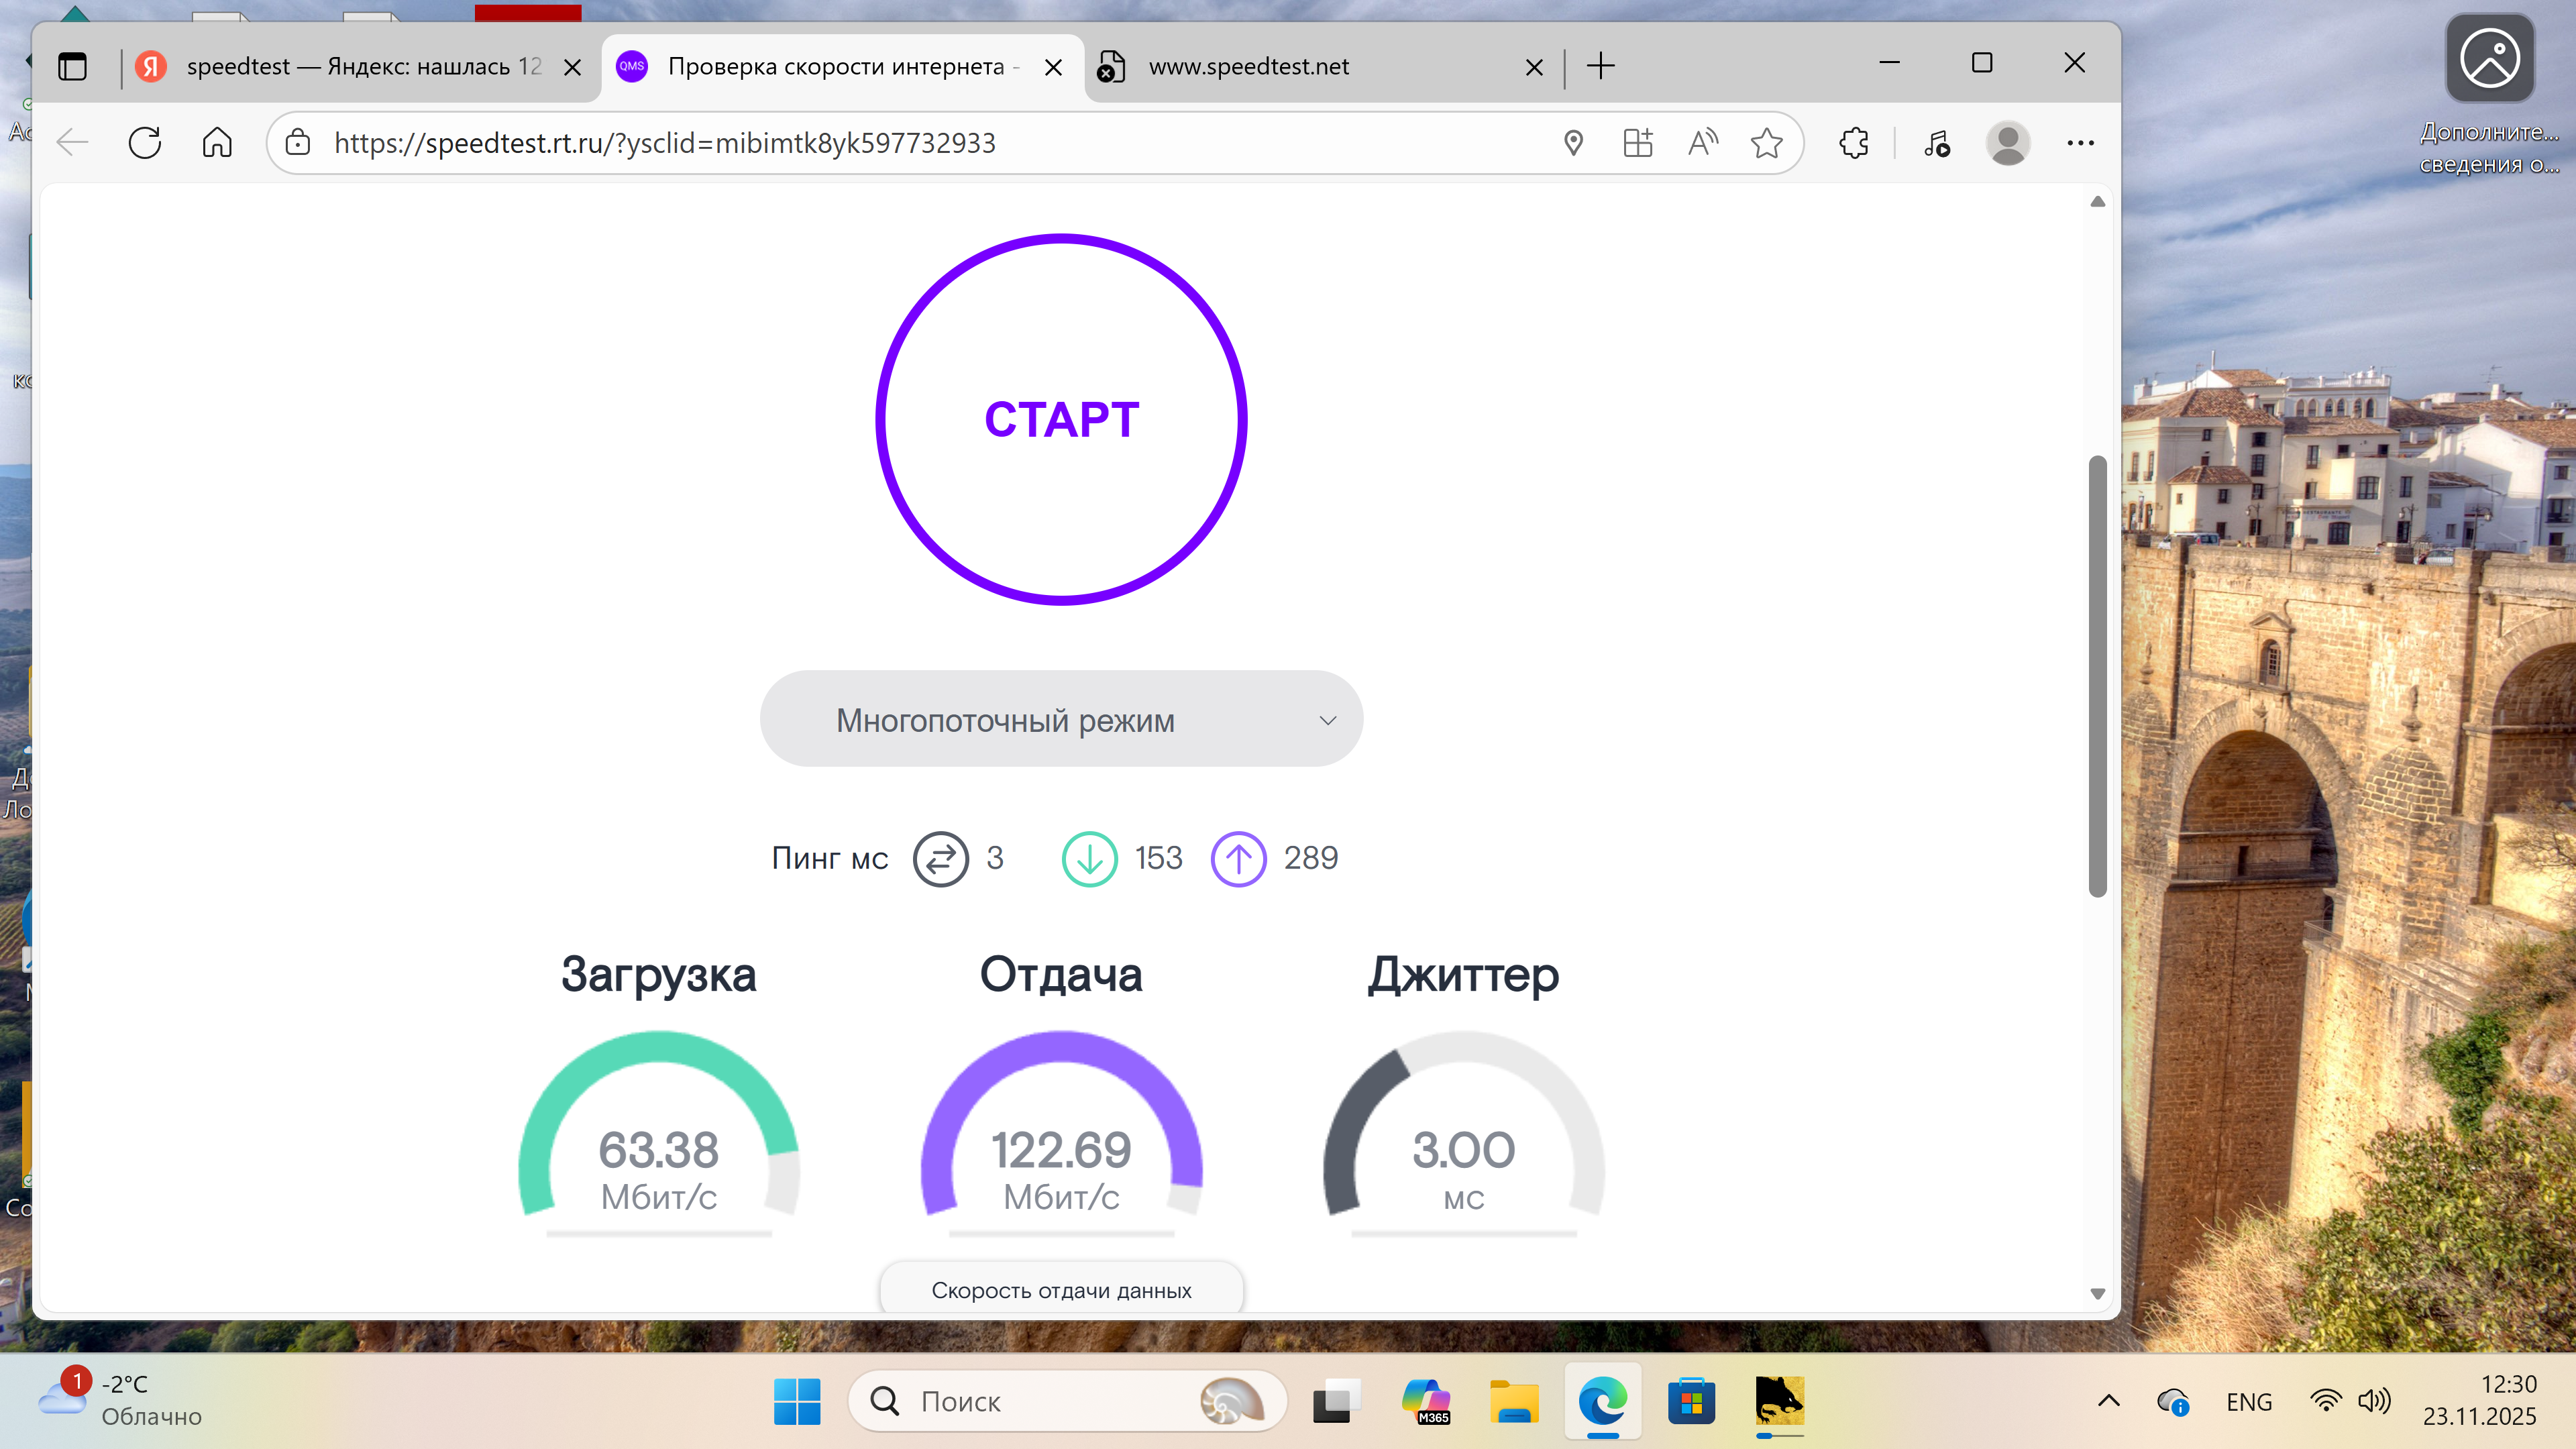
Task: Add page to favorites star icon
Action: coord(1766,143)
